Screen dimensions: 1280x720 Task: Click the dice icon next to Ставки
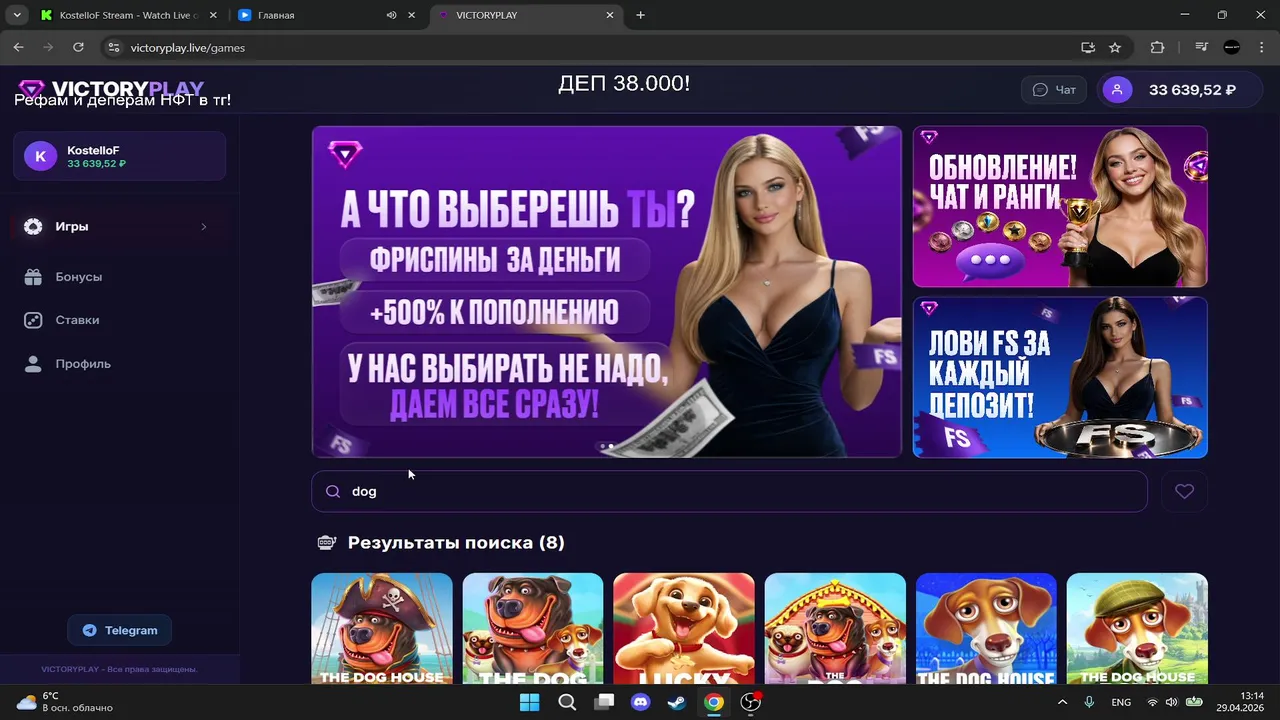tap(33, 320)
